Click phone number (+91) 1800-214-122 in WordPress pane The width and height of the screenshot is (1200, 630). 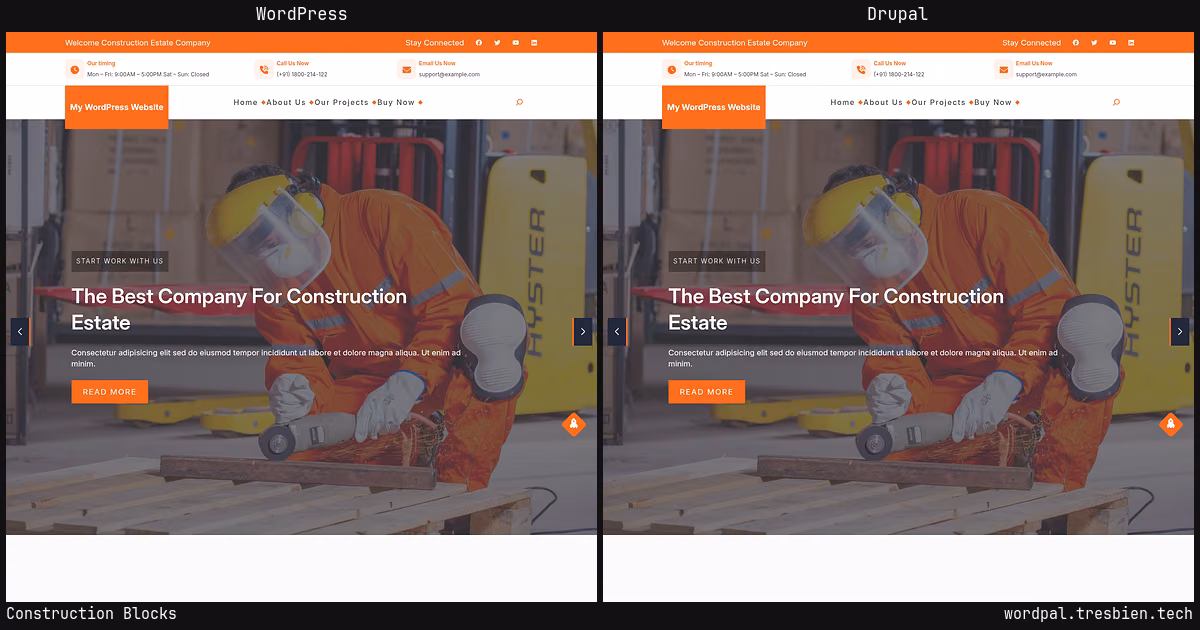[302, 74]
